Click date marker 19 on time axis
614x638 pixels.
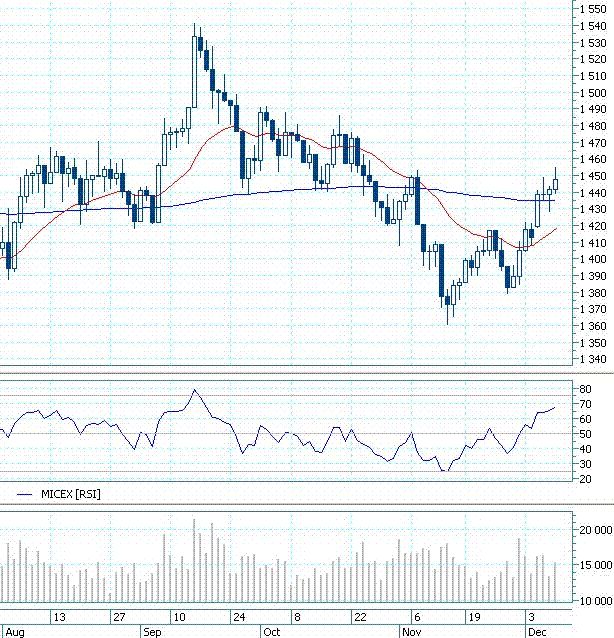[474, 617]
